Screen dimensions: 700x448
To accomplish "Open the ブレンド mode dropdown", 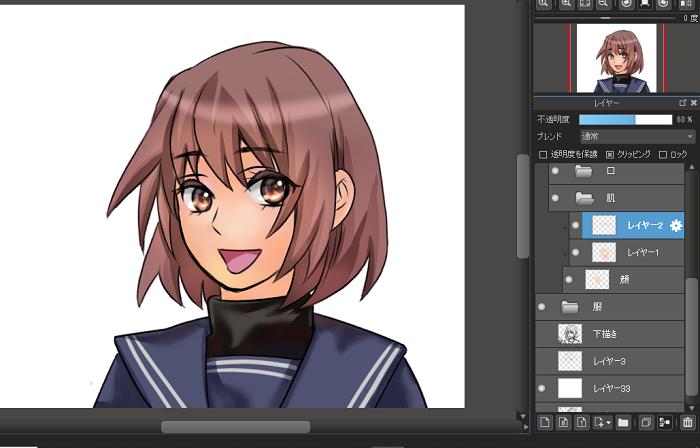I will (636, 136).
